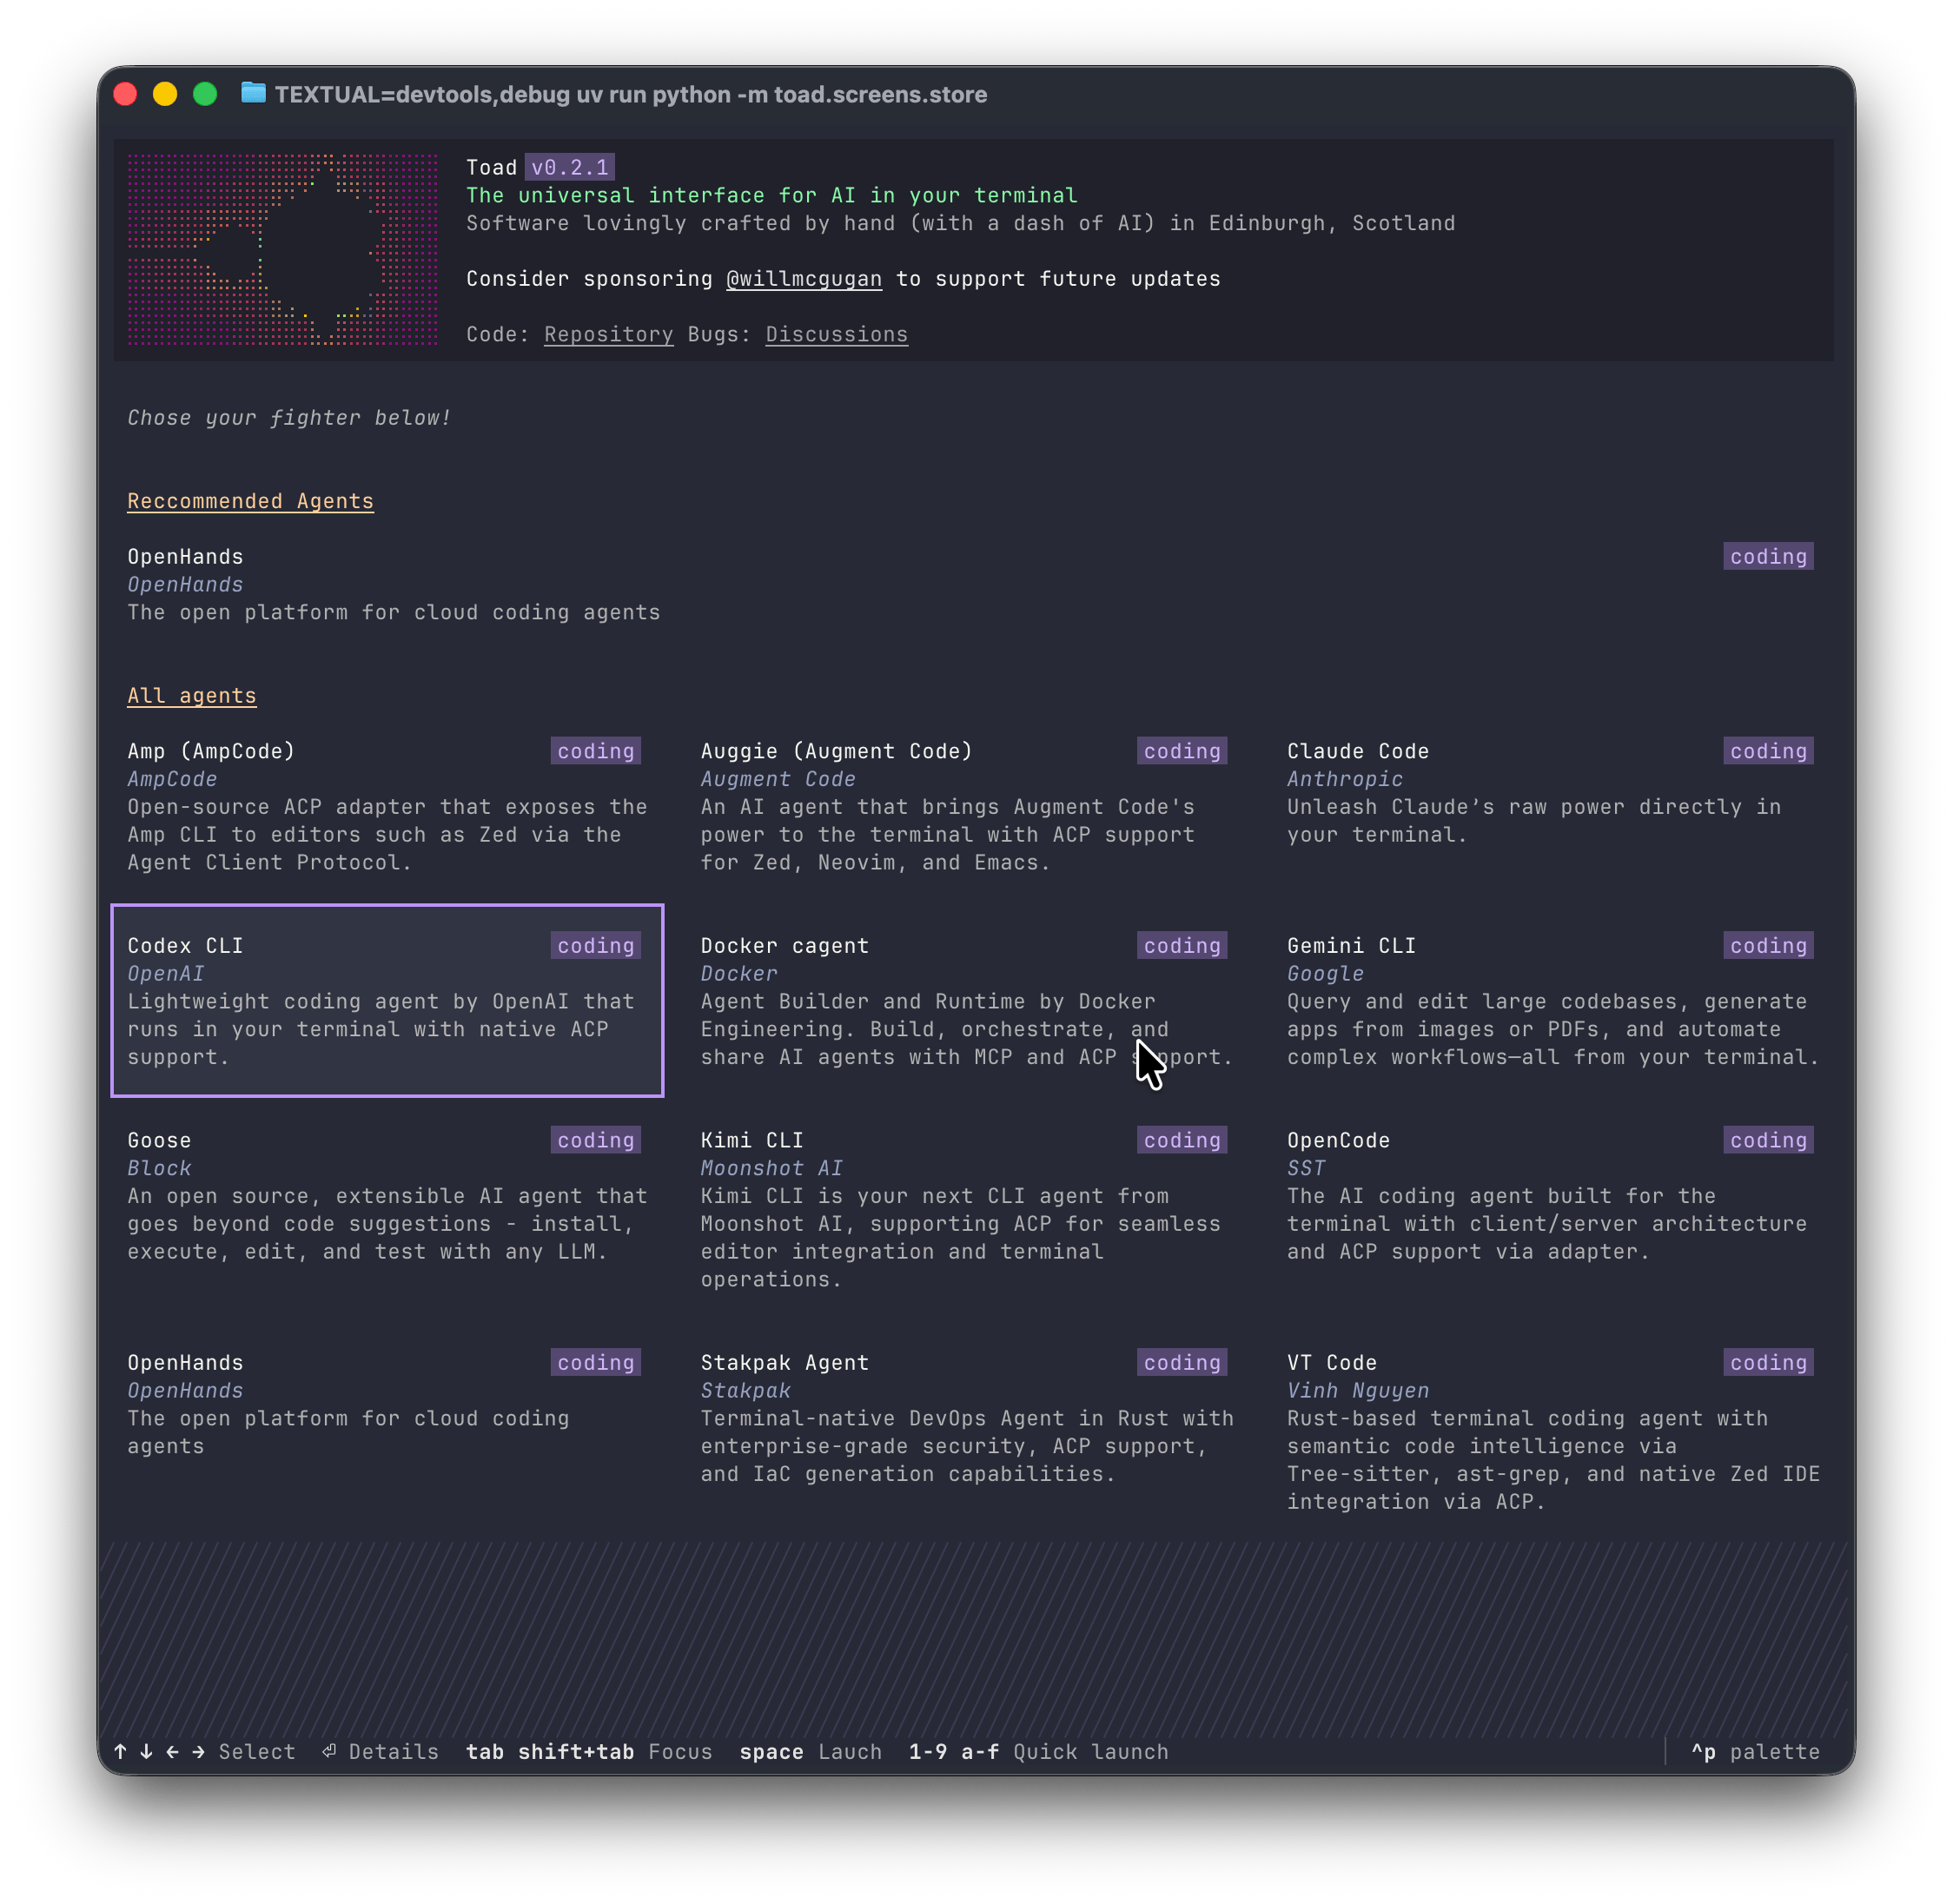Click the Toad pixel-art logo
Viewport: 1953px width, 1904px height.
coord(282,250)
